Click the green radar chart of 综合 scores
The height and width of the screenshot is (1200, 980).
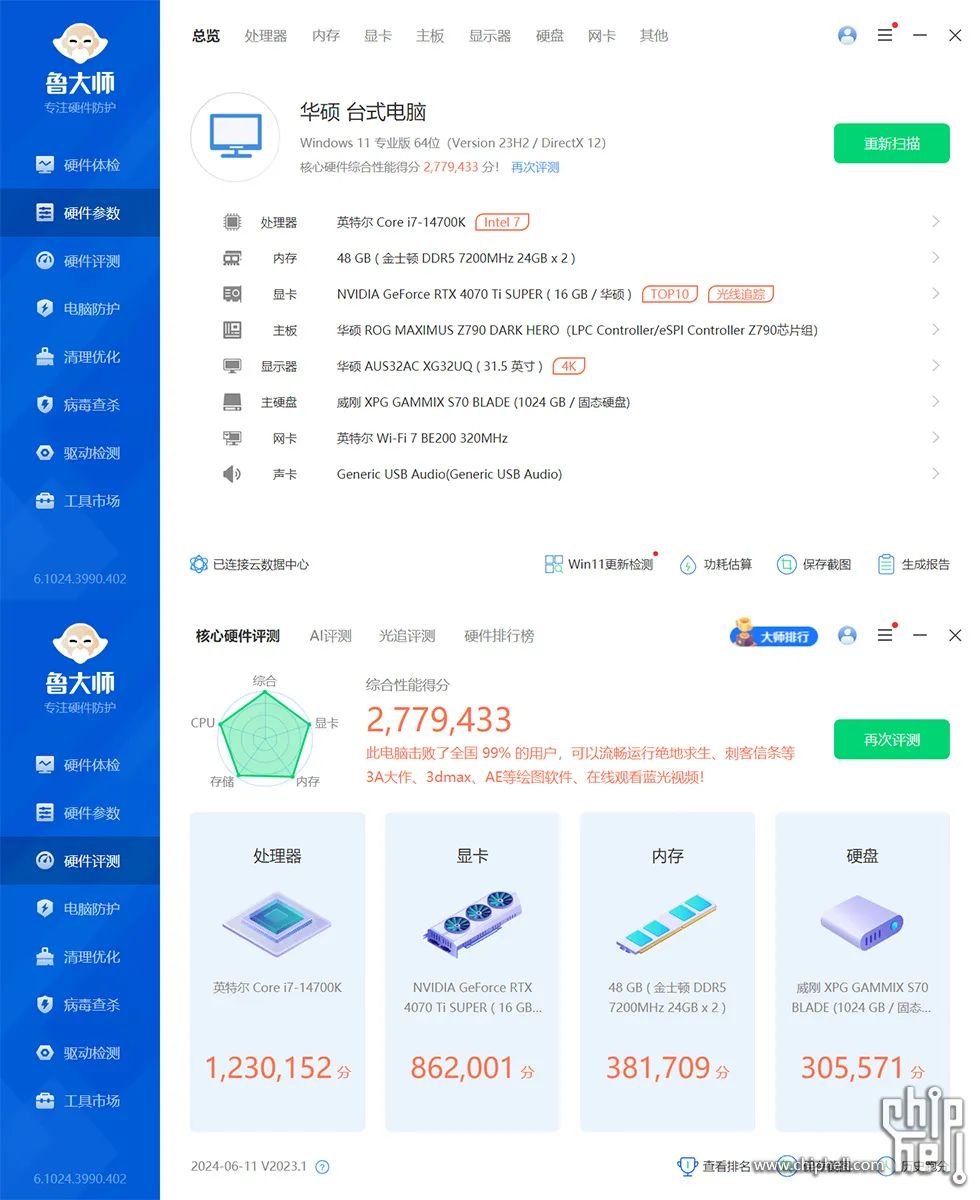265,738
